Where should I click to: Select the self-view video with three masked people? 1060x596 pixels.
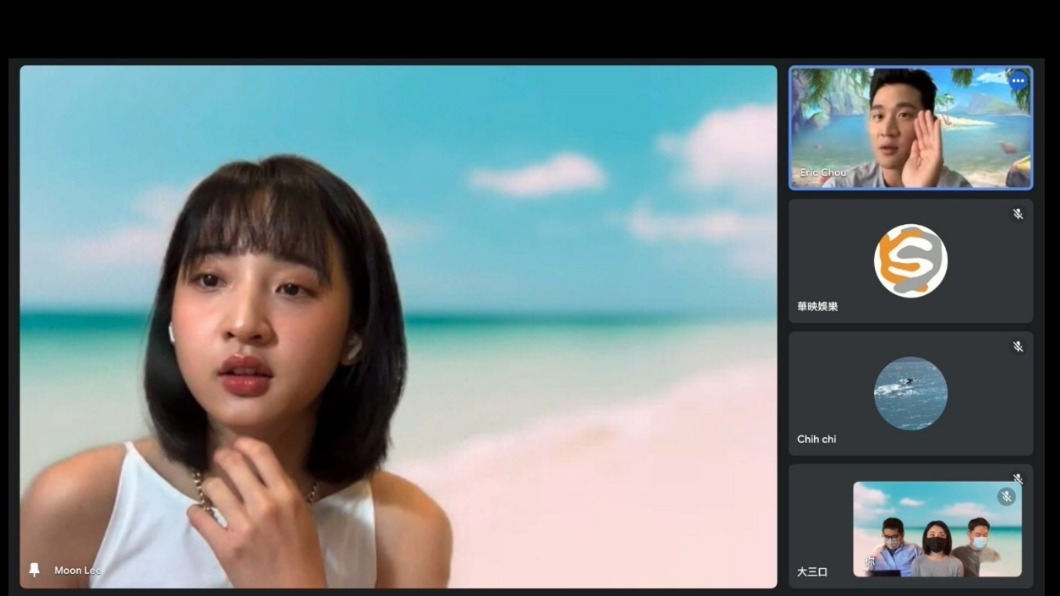[937, 529]
